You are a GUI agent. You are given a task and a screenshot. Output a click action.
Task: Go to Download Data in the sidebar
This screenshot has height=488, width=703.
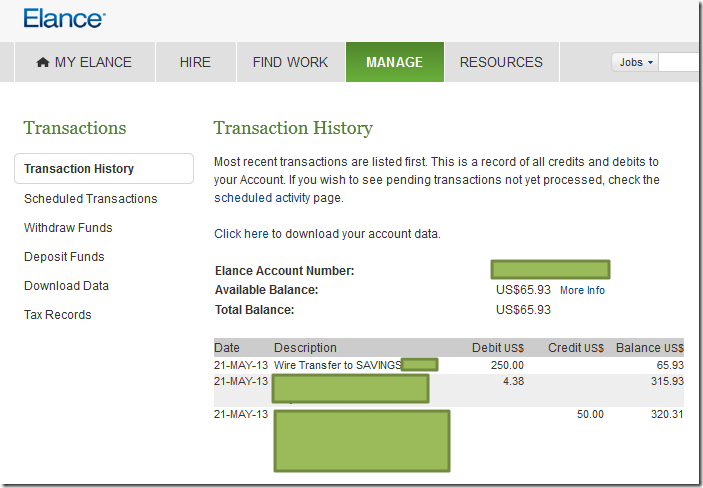[x=66, y=286]
